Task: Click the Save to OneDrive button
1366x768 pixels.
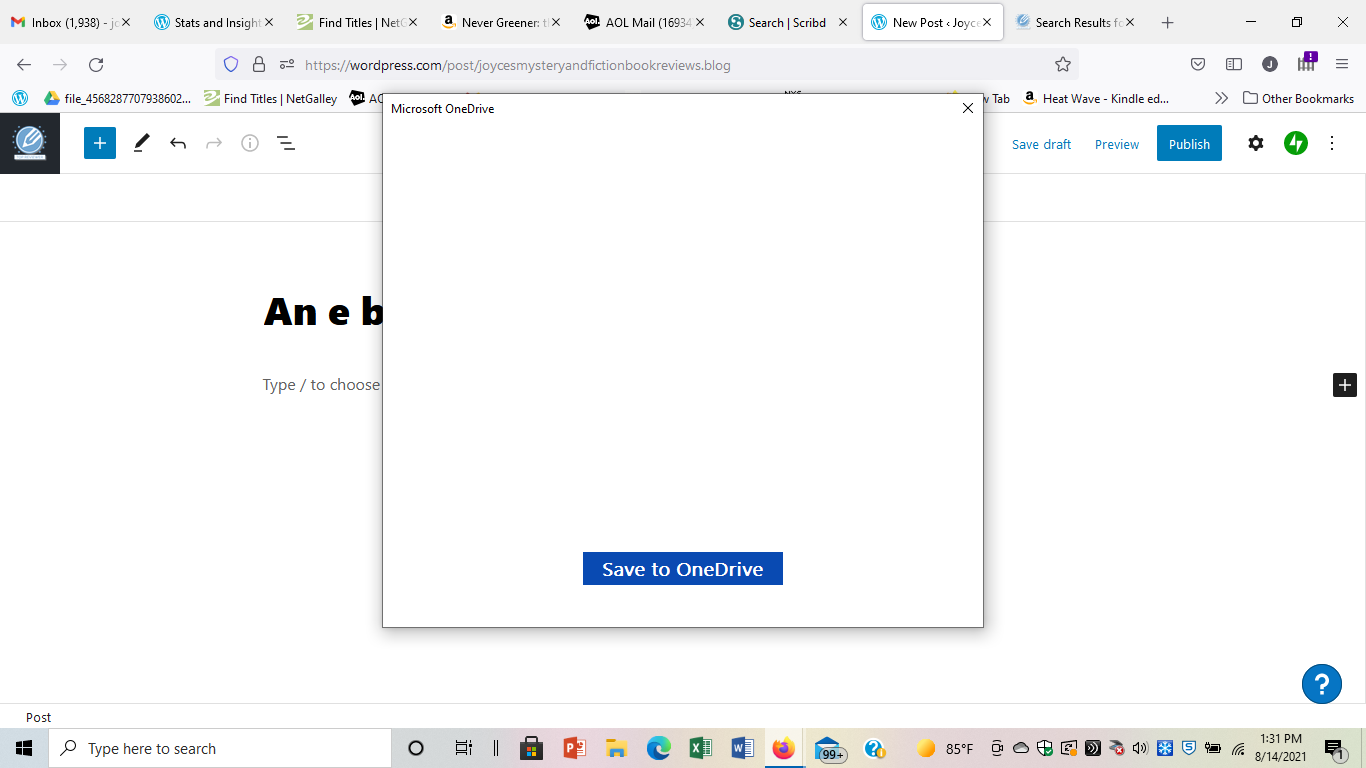Action: pos(682,569)
